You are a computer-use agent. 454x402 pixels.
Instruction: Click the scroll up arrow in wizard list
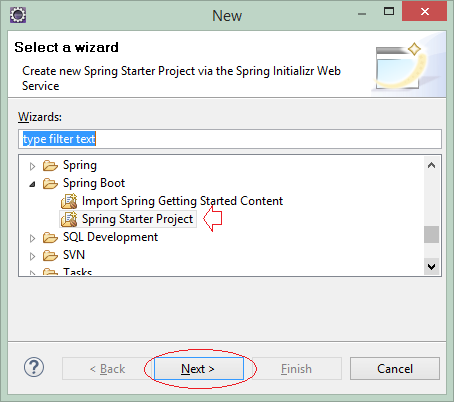(431, 165)
